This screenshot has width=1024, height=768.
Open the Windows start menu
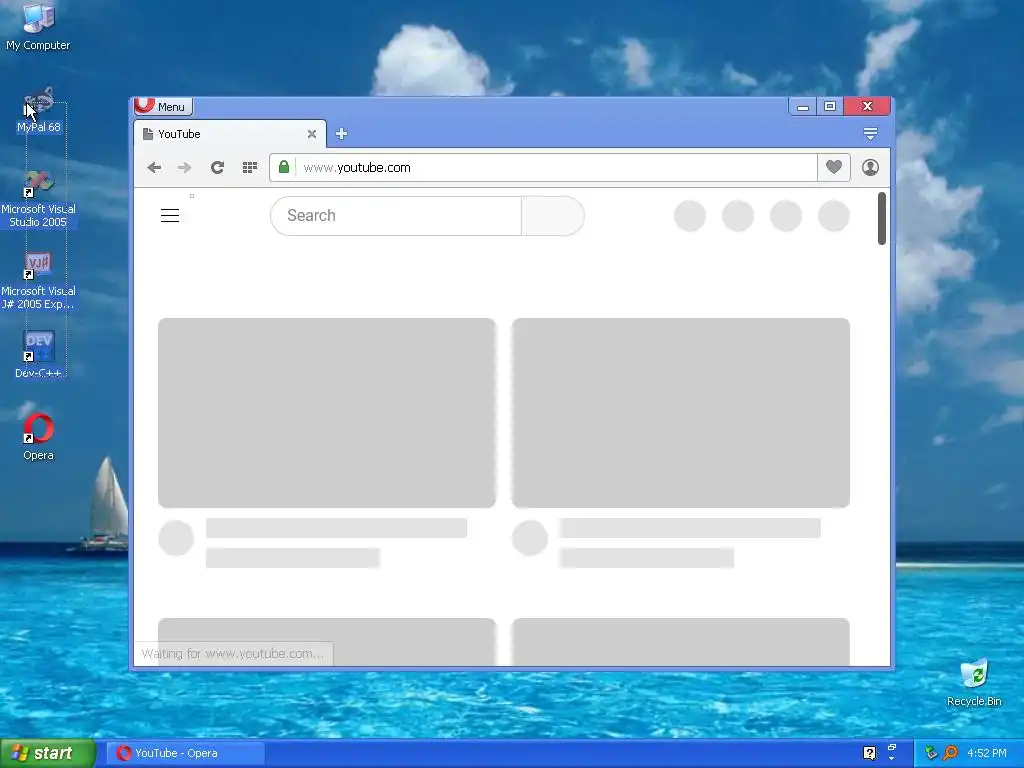click(x=48, y=753)
